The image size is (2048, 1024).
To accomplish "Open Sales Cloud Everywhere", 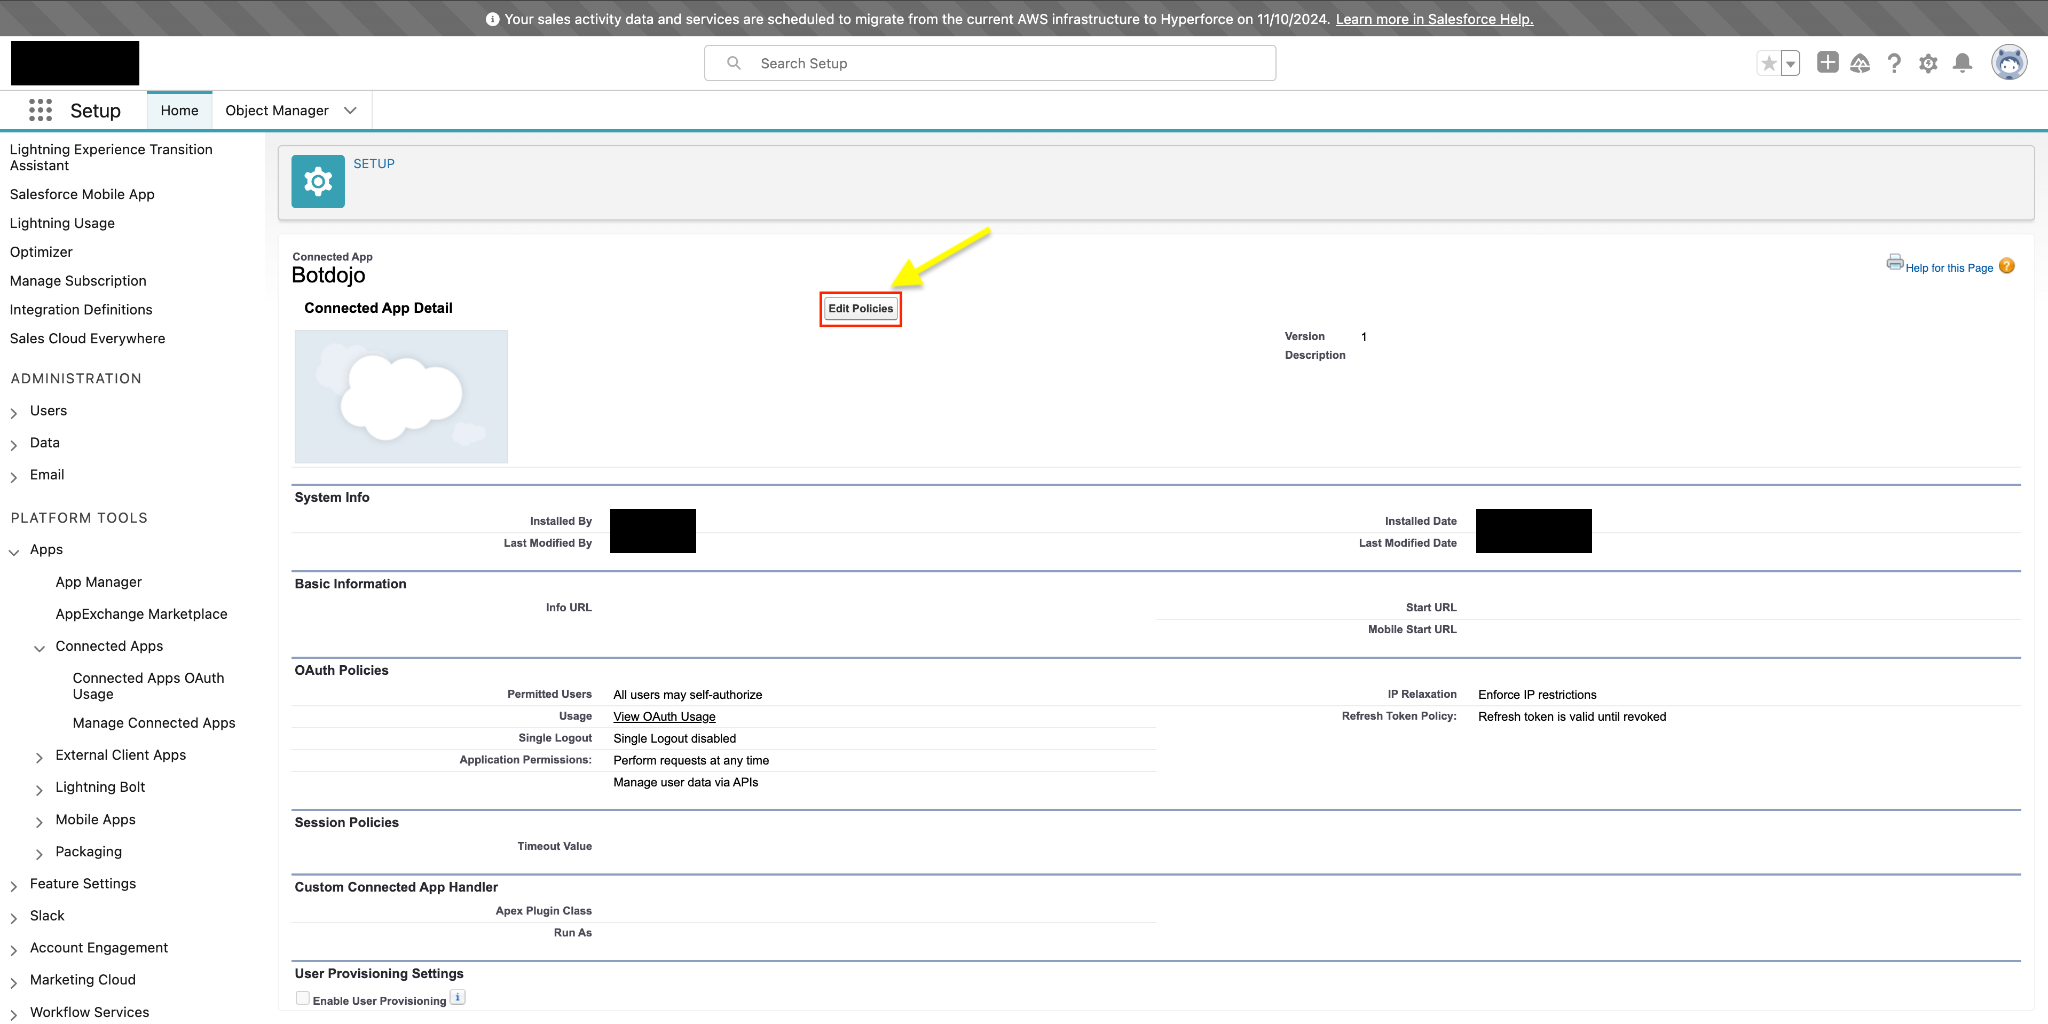I will click(x=88, y=339).
